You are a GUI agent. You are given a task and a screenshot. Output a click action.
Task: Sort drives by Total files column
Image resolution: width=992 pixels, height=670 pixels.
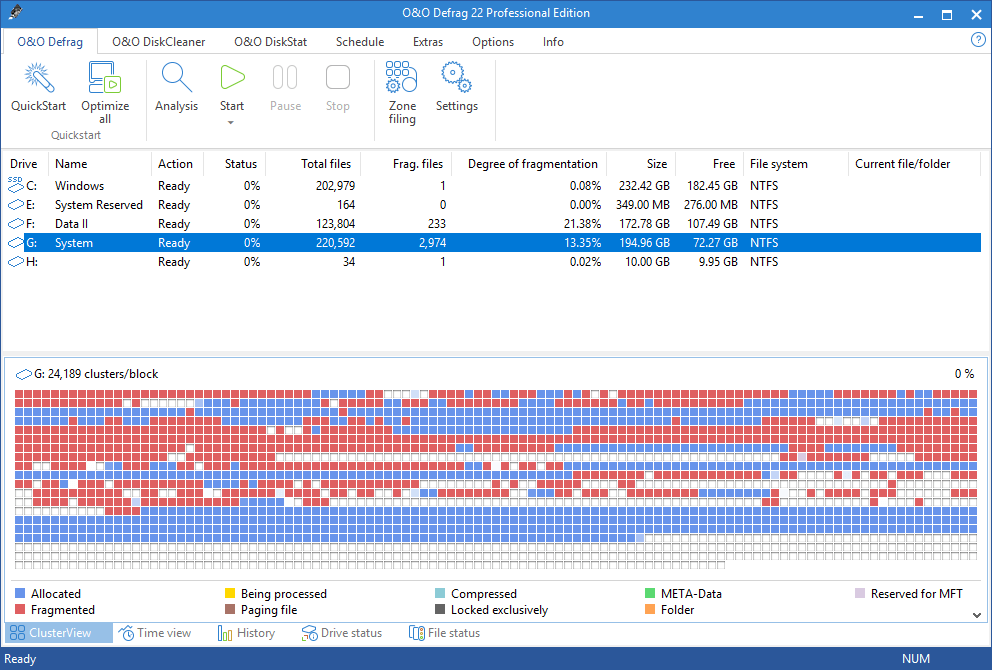[x=327, y=164]
